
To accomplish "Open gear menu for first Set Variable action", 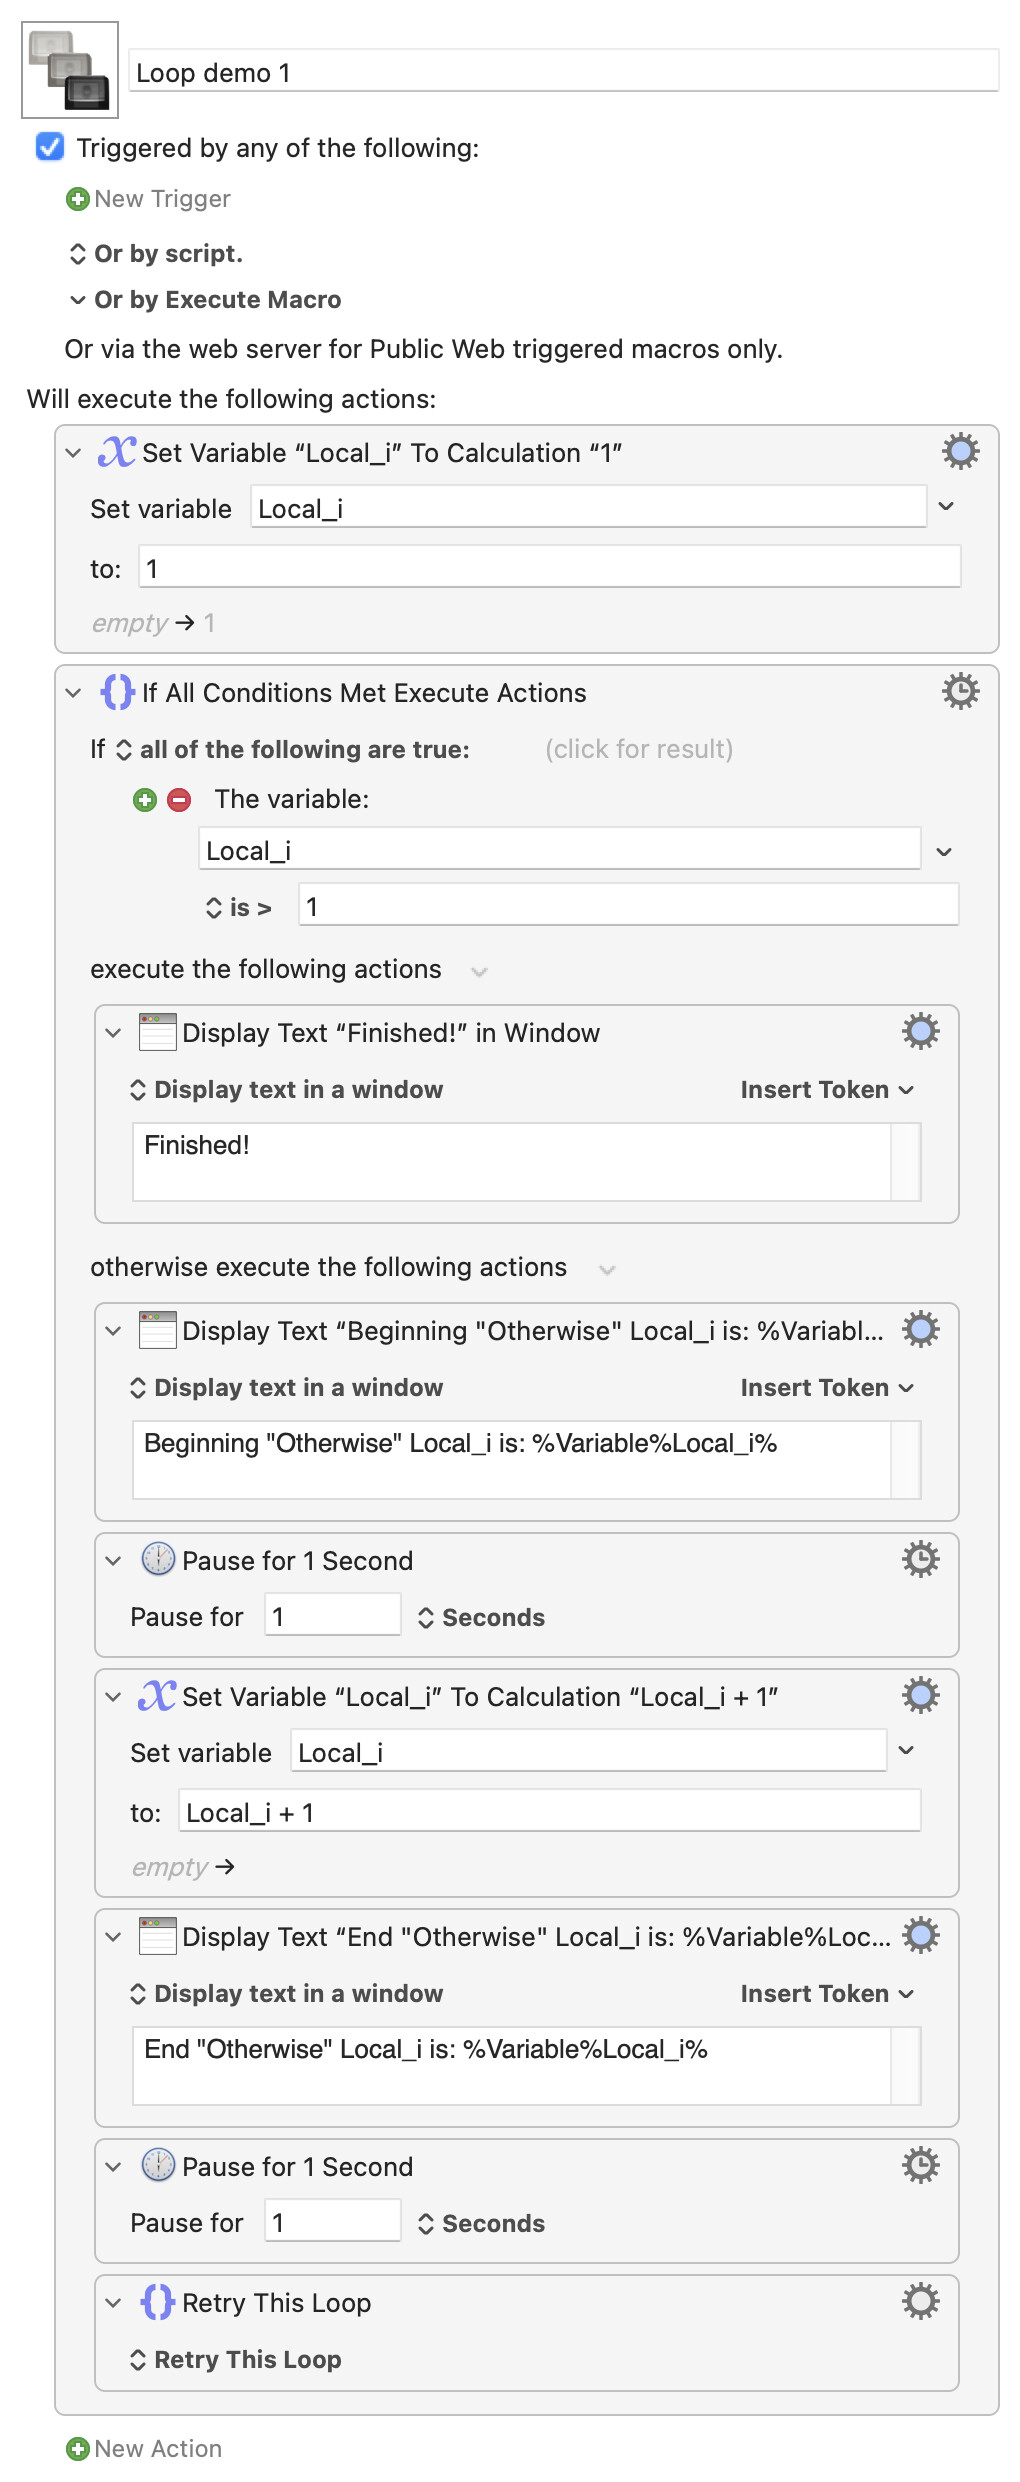I will (960, 452).
